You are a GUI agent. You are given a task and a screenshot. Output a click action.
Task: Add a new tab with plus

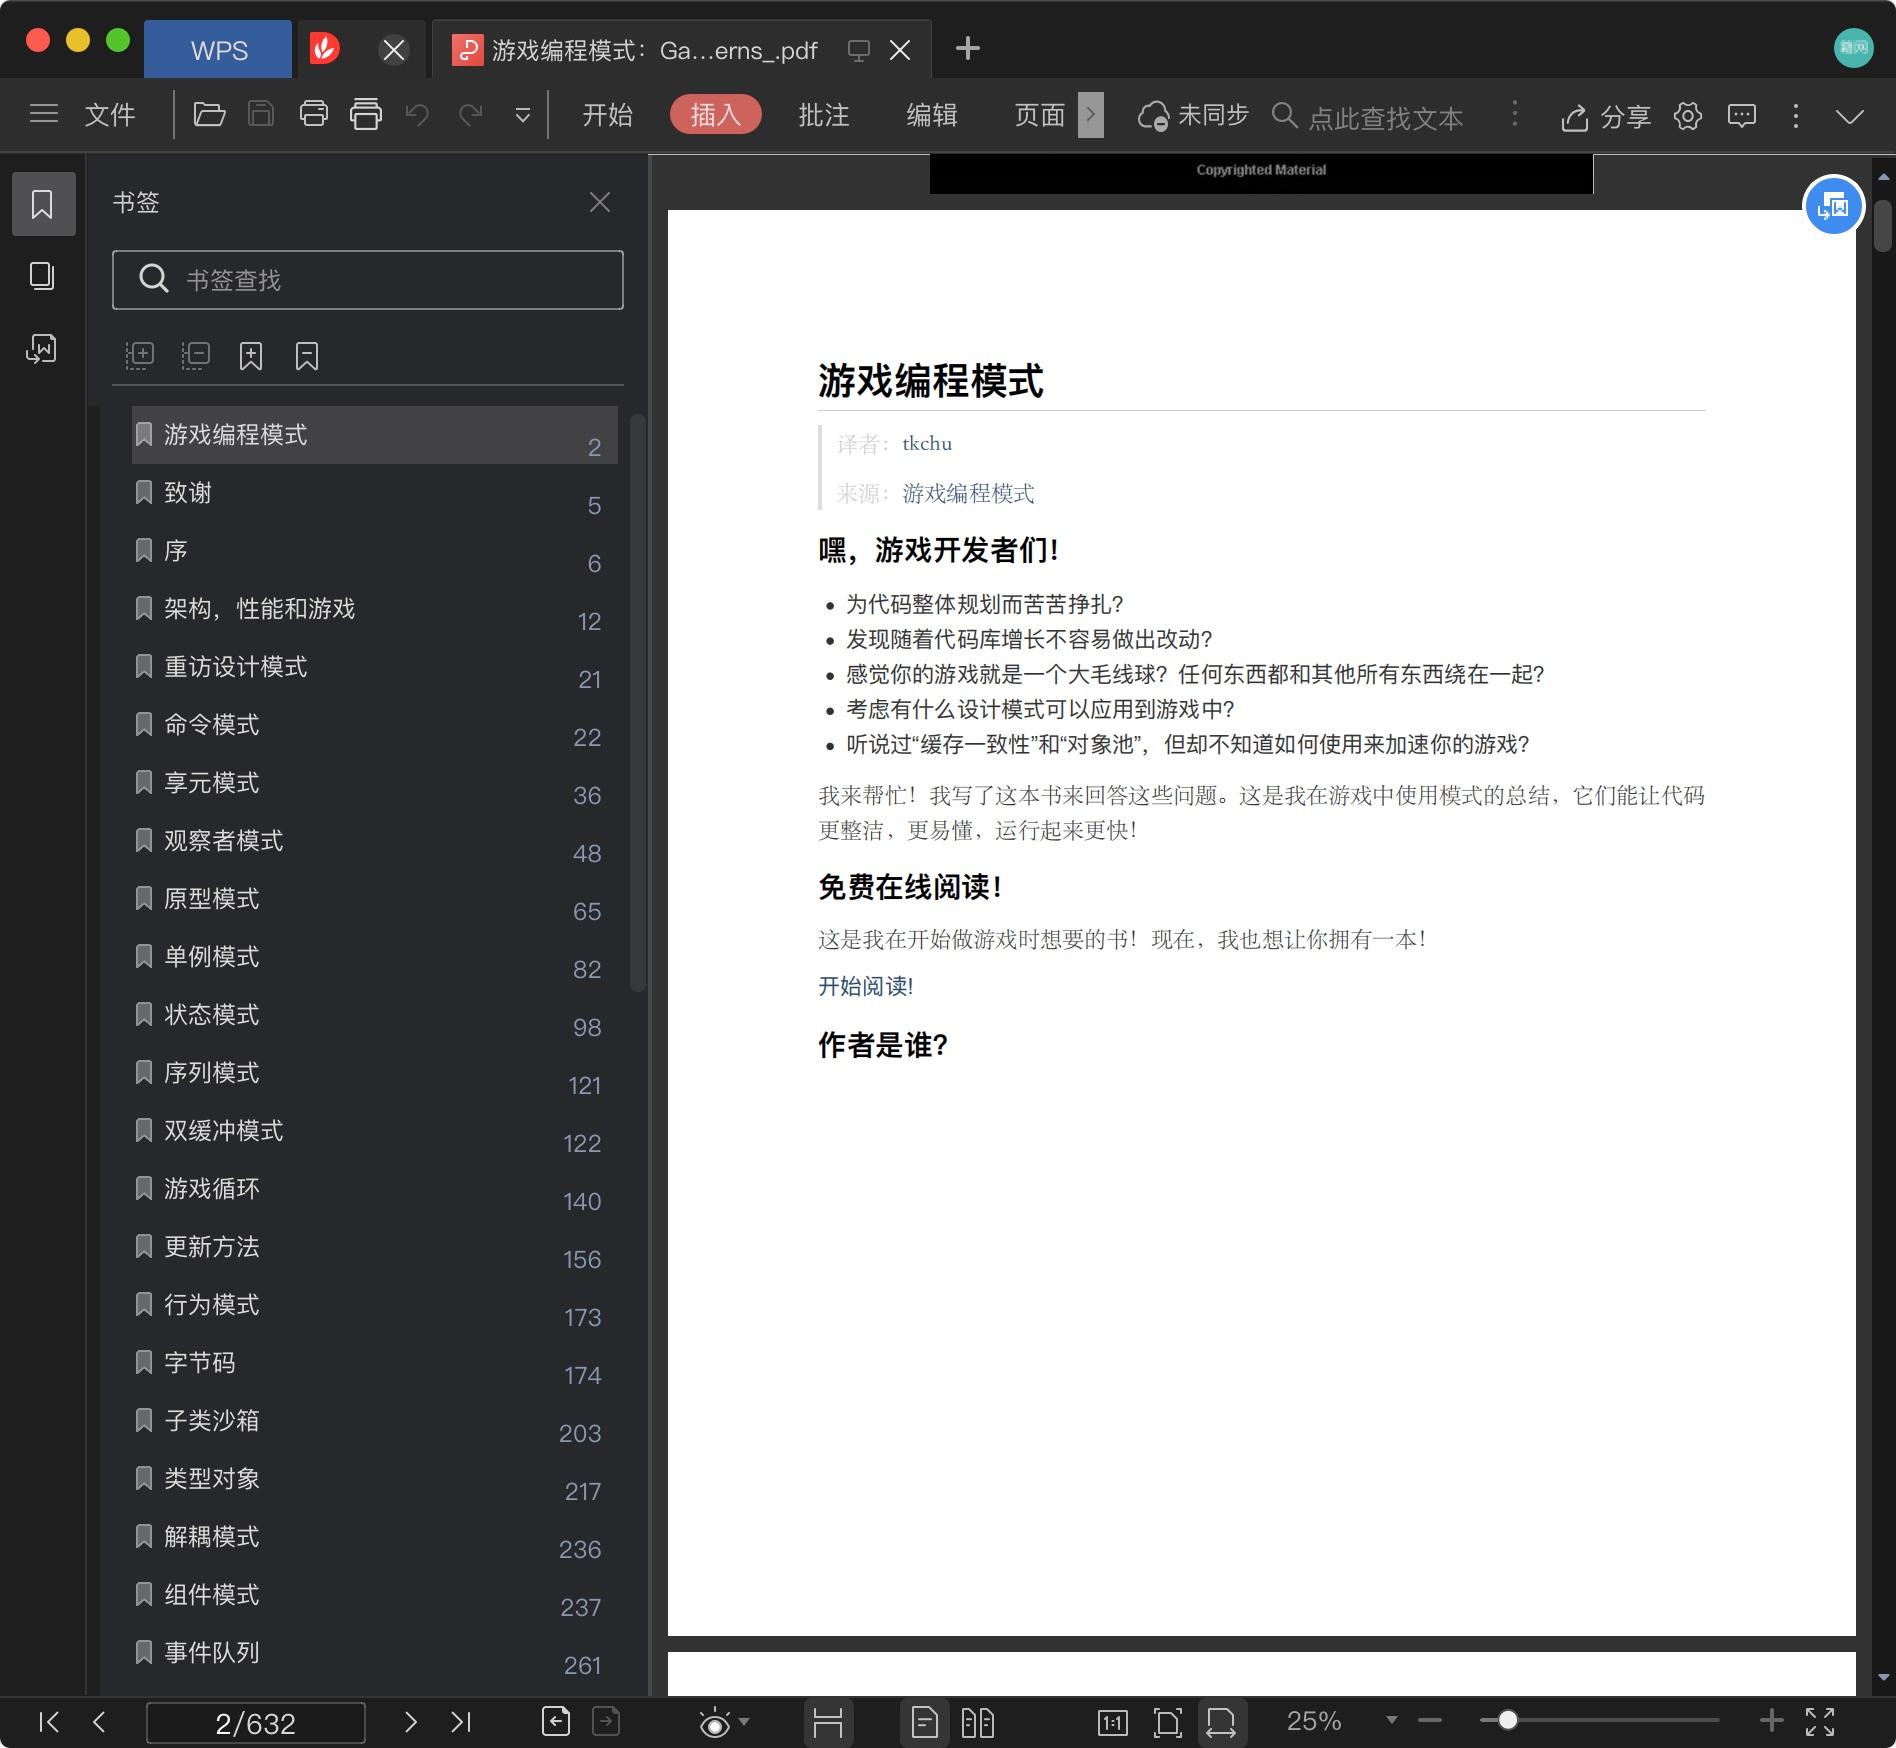[968, 48]
